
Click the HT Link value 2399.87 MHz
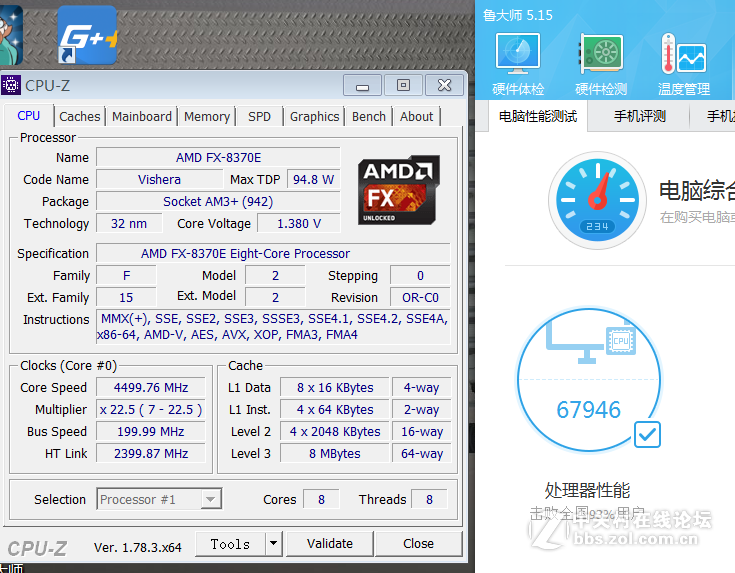coord(151,454)
